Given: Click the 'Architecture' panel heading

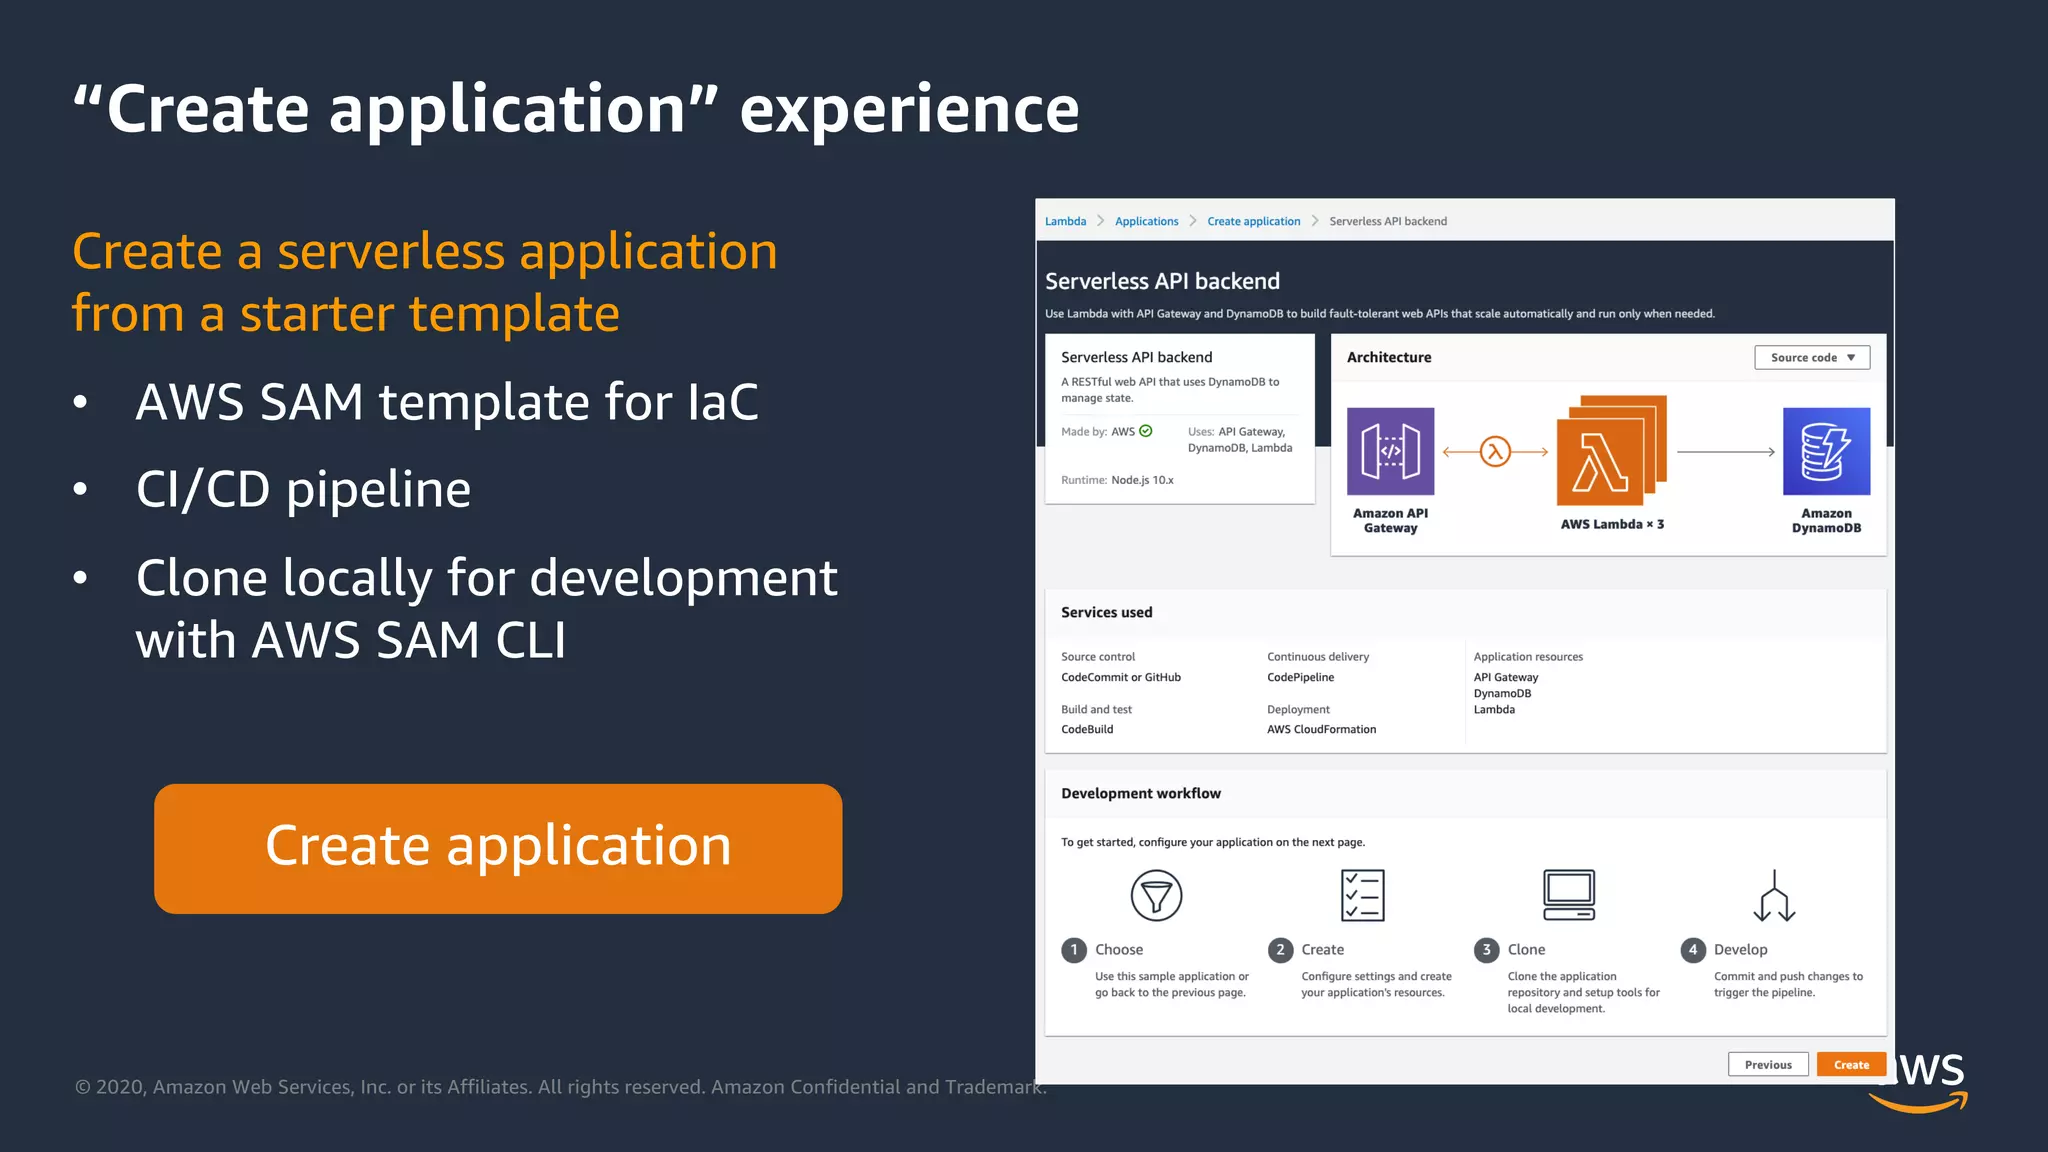Looking at the screenshot, I should pyautogui.click(x=1389, y=357).
